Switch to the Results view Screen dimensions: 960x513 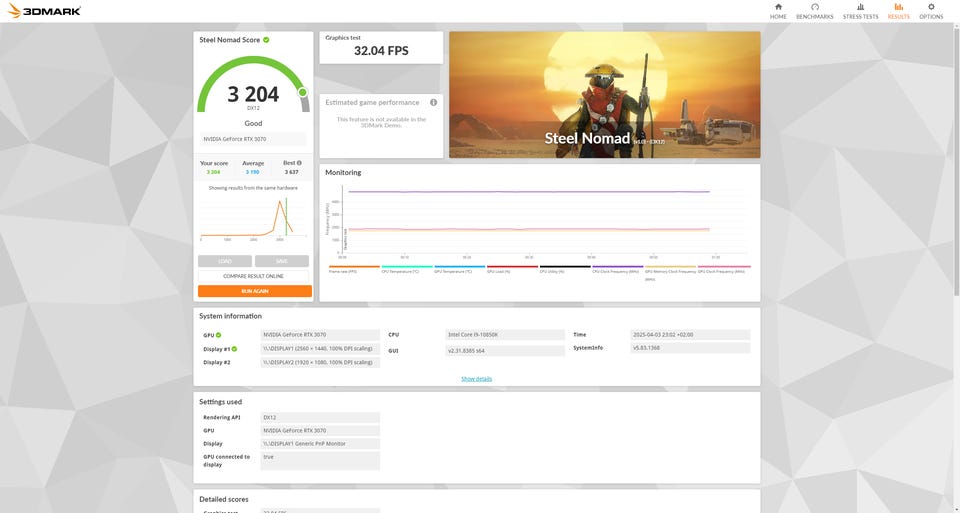coord(898,11)
